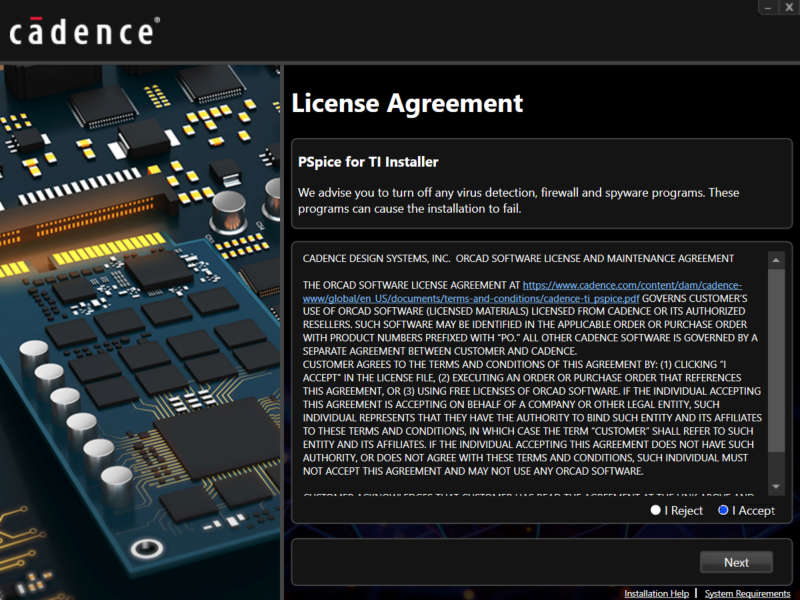
Task: Click the license agreement scrollbar thumb
Action: [776, 361]
